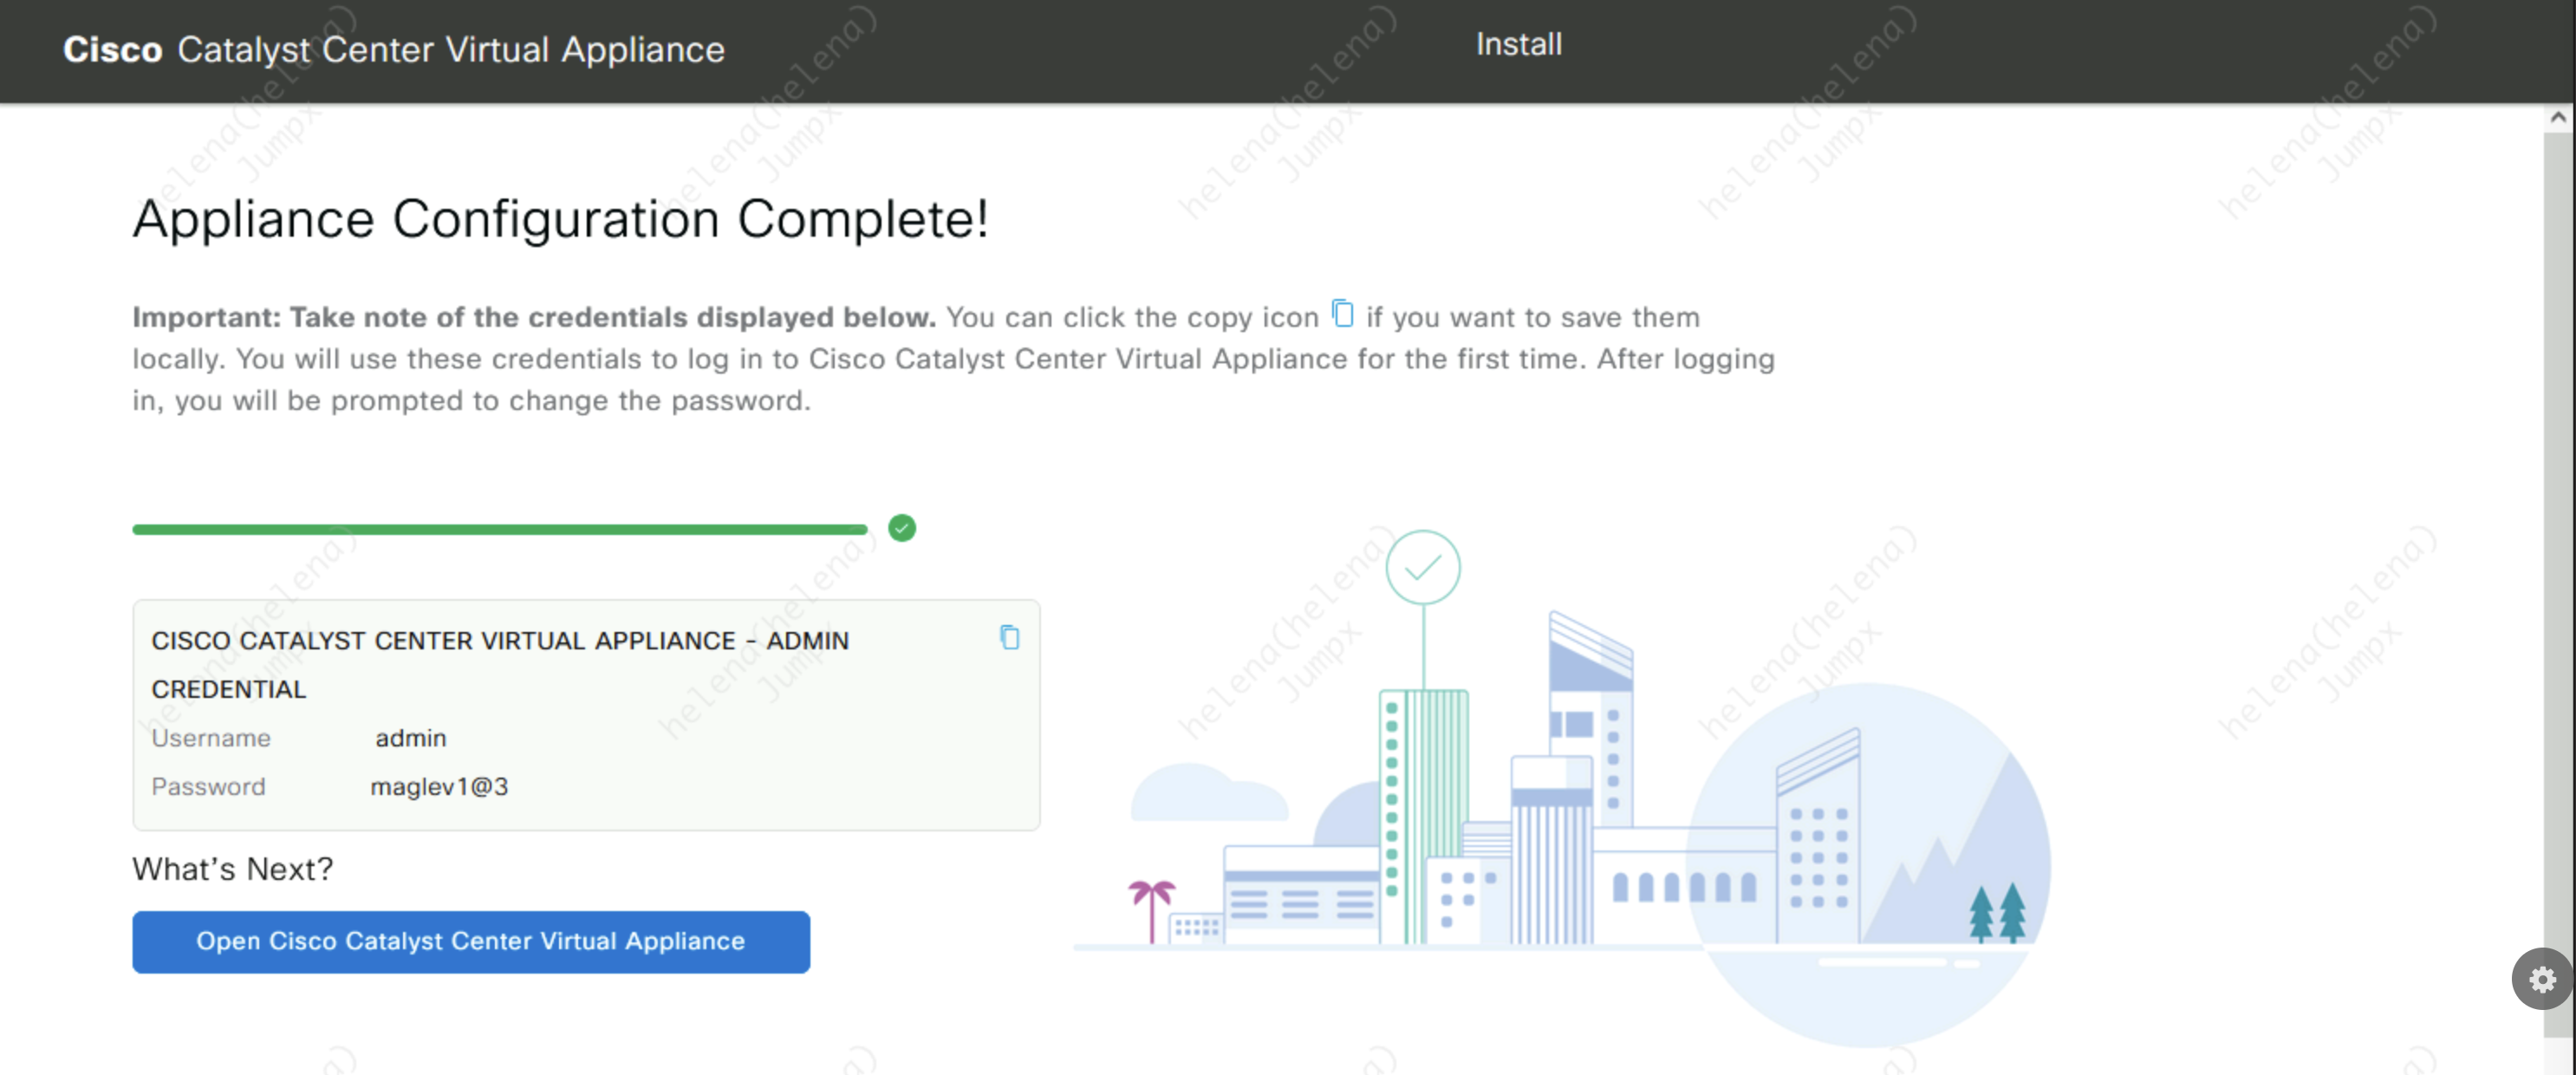Click the teal checkmark circle illustration
This screenshot has height=1075, width=2576.
coord(1422,568)
